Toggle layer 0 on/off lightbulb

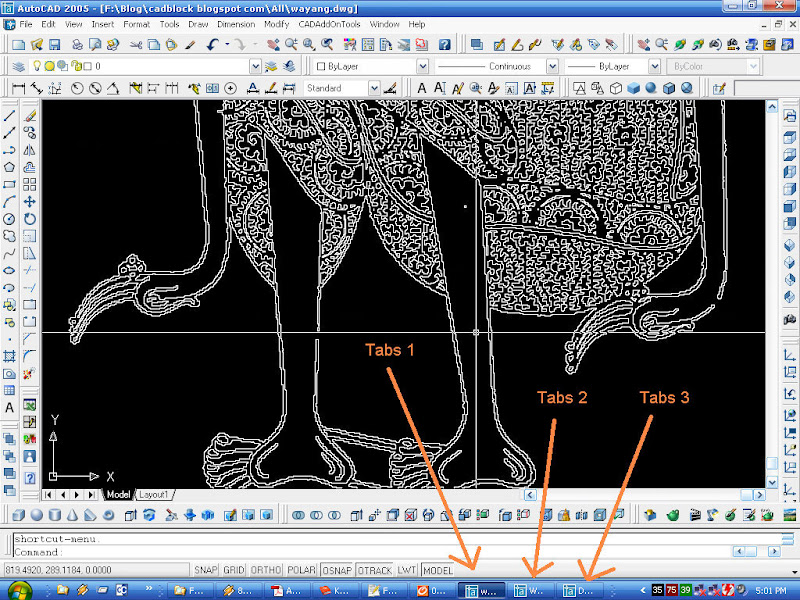pyautogui.click(x=37, y=66)
